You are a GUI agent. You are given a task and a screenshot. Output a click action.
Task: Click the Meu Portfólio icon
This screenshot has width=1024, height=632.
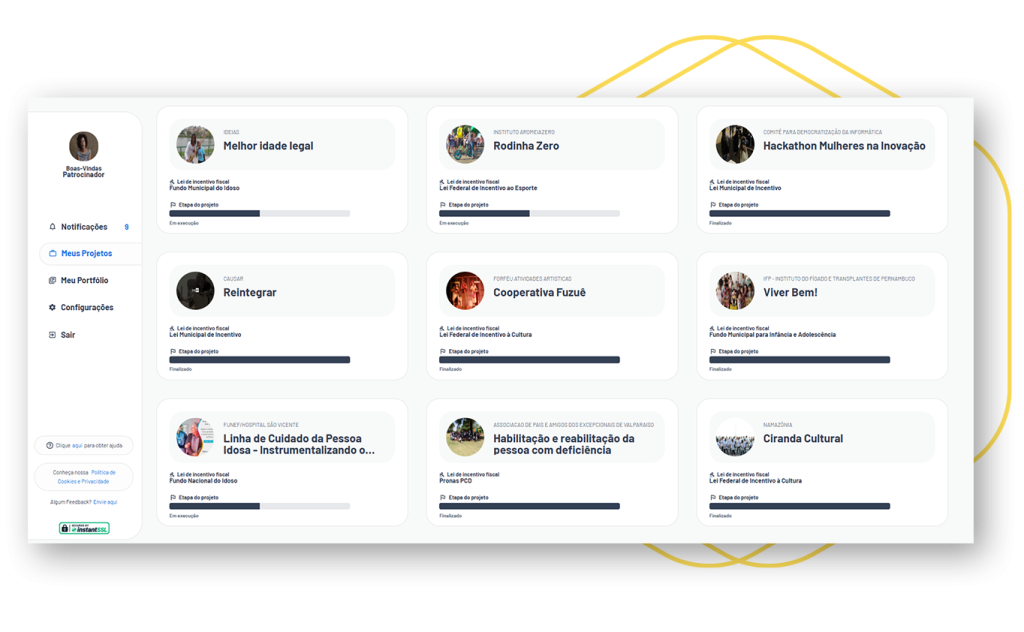pyautogui.click(x=52, y=280)
